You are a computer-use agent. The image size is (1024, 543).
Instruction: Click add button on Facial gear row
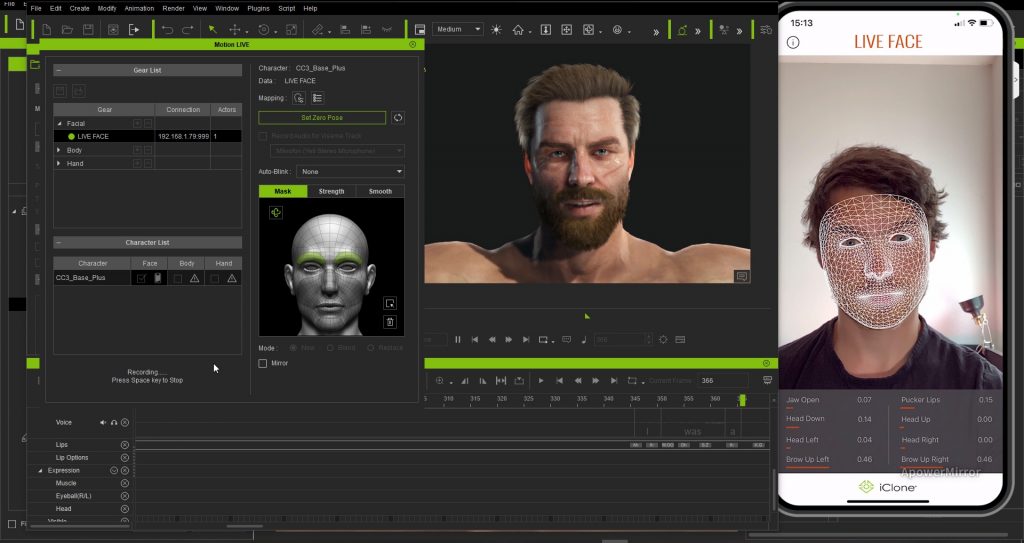click(x=137, y=123)
